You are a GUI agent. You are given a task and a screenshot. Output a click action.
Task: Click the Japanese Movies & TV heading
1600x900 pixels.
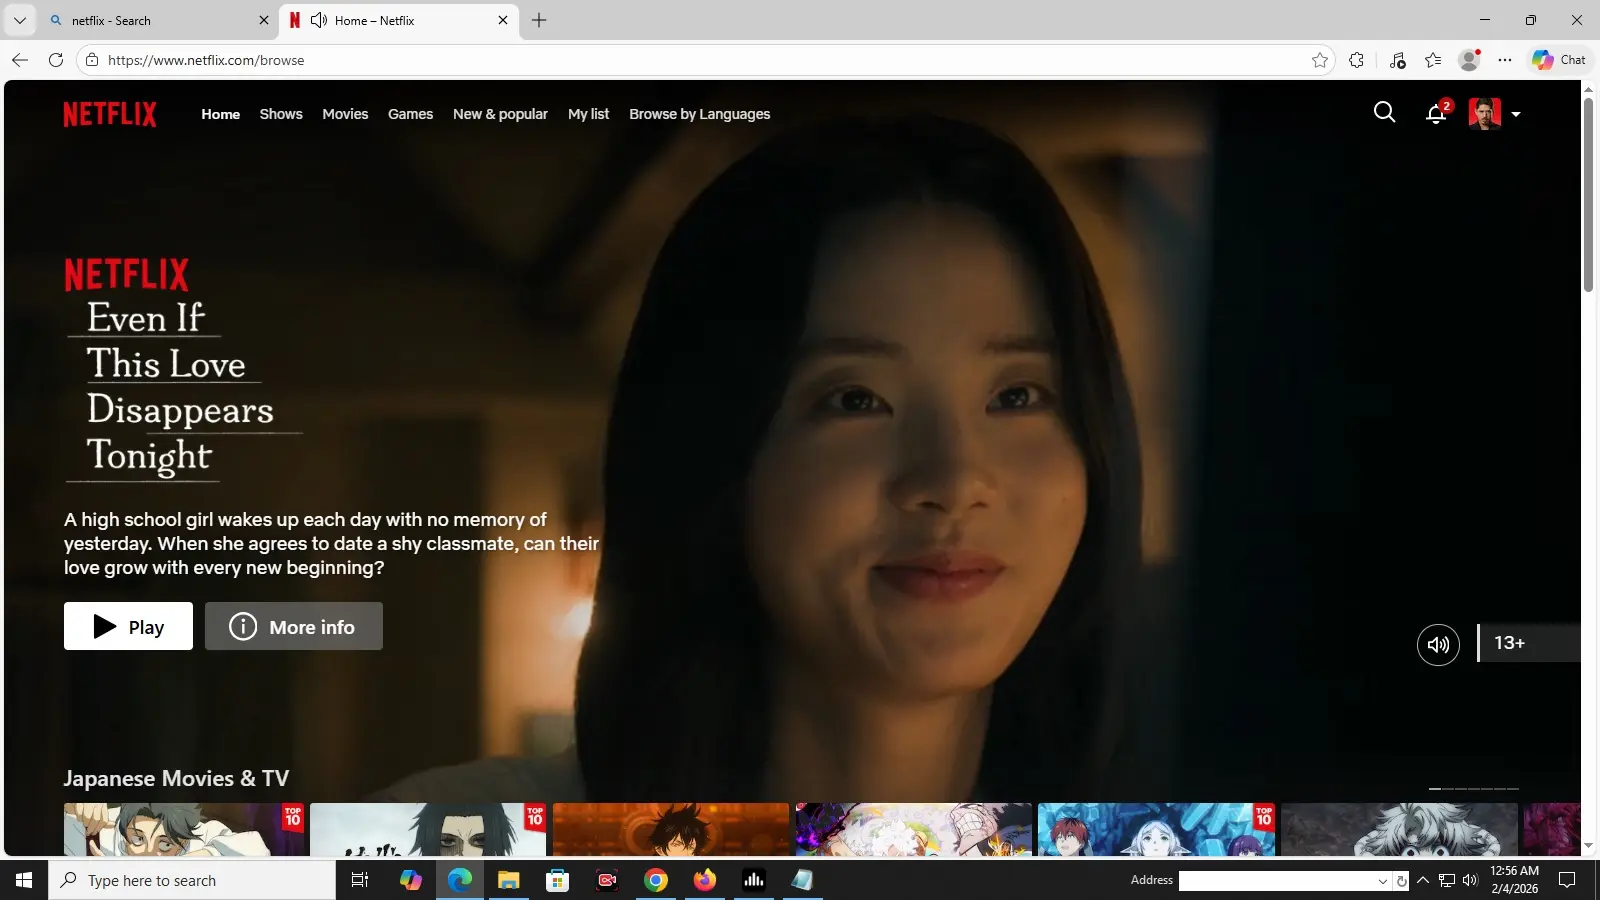[x=176, y=778]
